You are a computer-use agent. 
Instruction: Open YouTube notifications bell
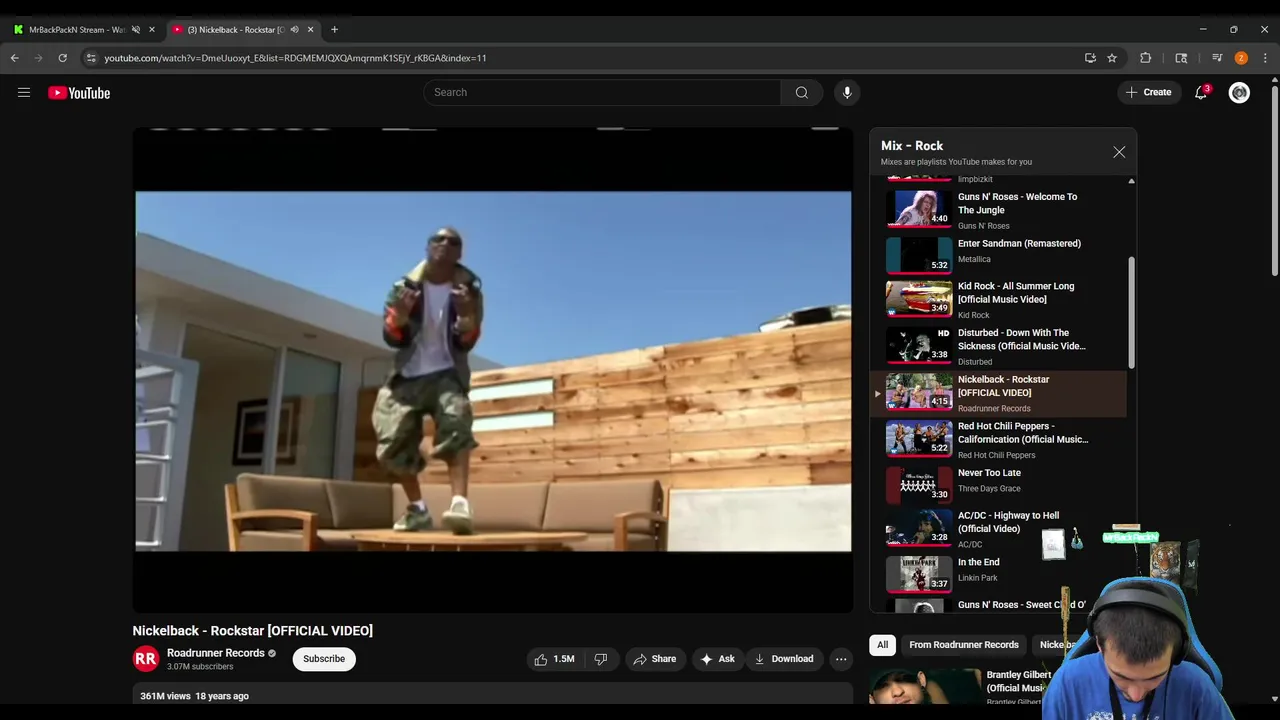(1201, 93)
